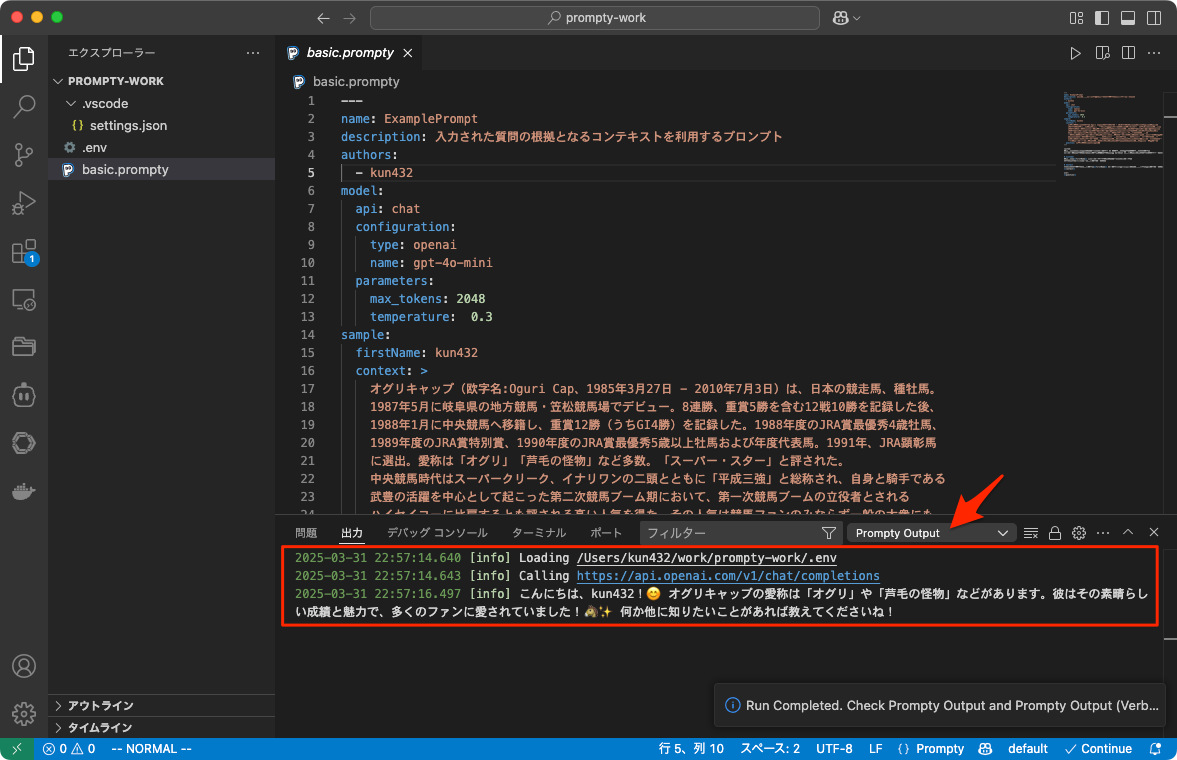The image size is (1177, 760).
Task: Click the editor minimap
Action: pyautogui.click(x=1113, y=135)
